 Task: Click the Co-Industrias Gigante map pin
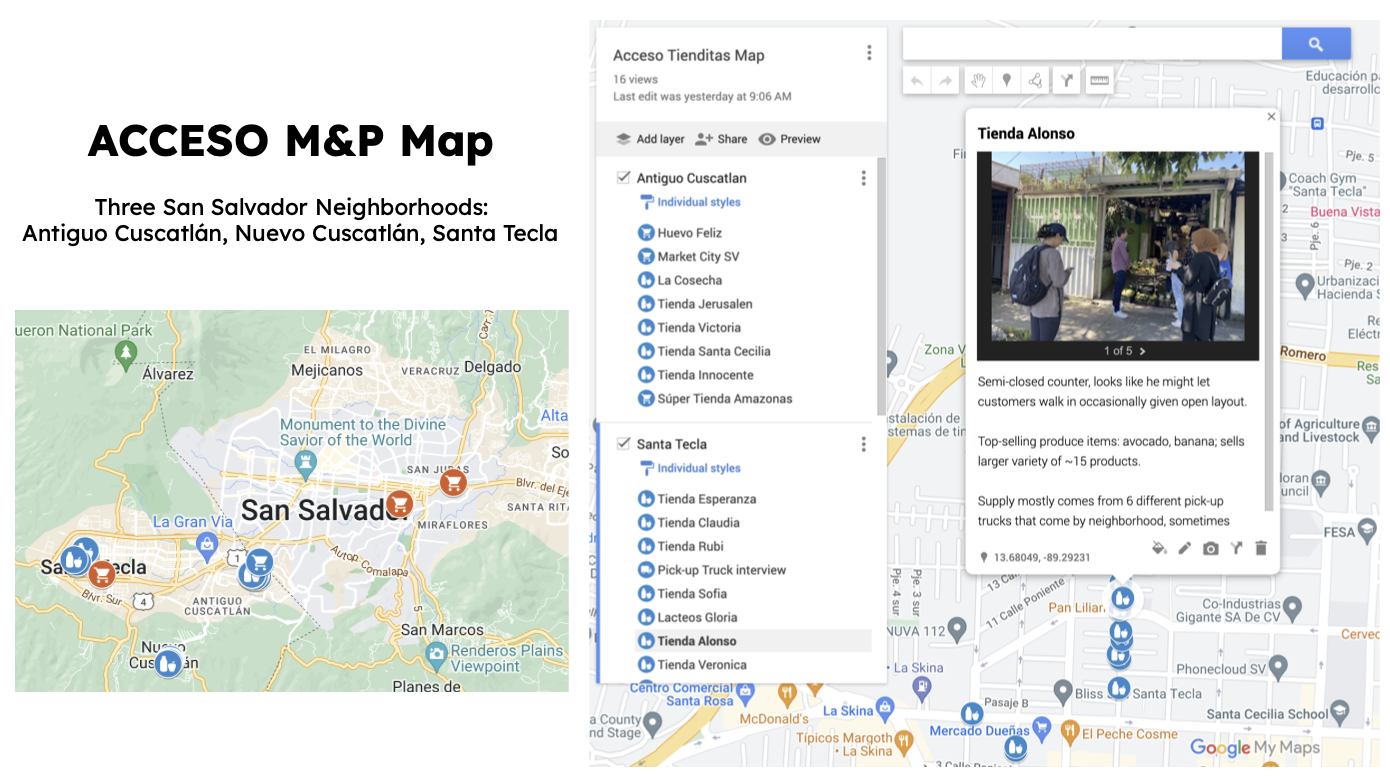[x=1292, y=607]
